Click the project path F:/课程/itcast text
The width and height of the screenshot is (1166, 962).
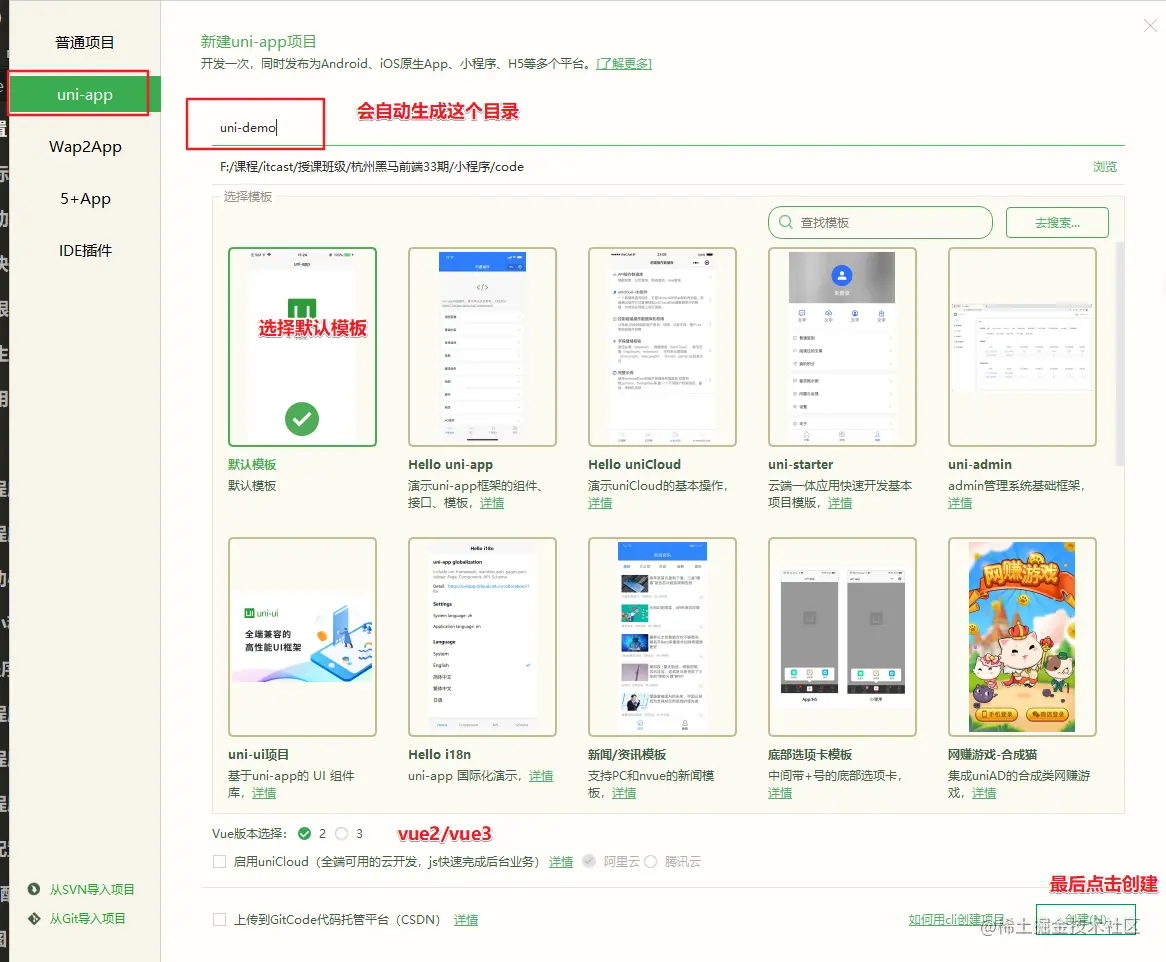372,167
